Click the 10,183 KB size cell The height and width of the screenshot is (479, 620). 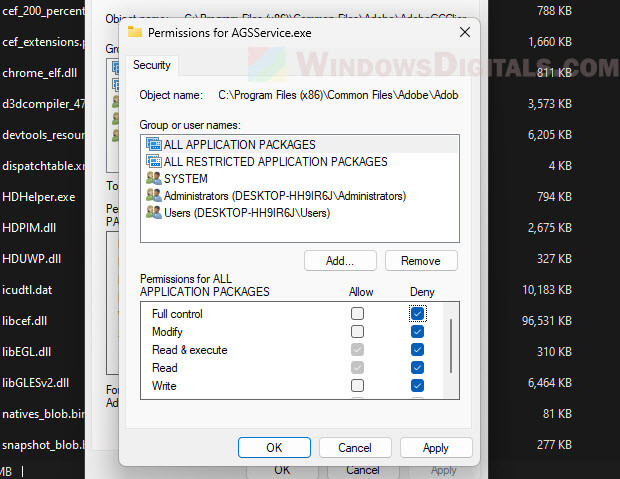coord(547,290)
